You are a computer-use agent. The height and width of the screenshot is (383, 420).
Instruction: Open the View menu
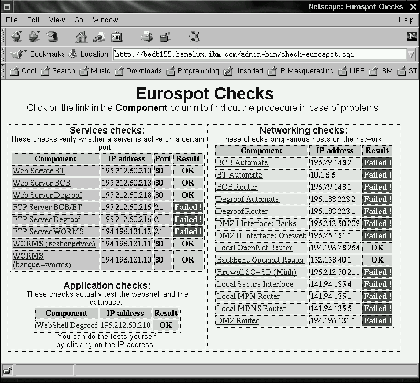57,20
